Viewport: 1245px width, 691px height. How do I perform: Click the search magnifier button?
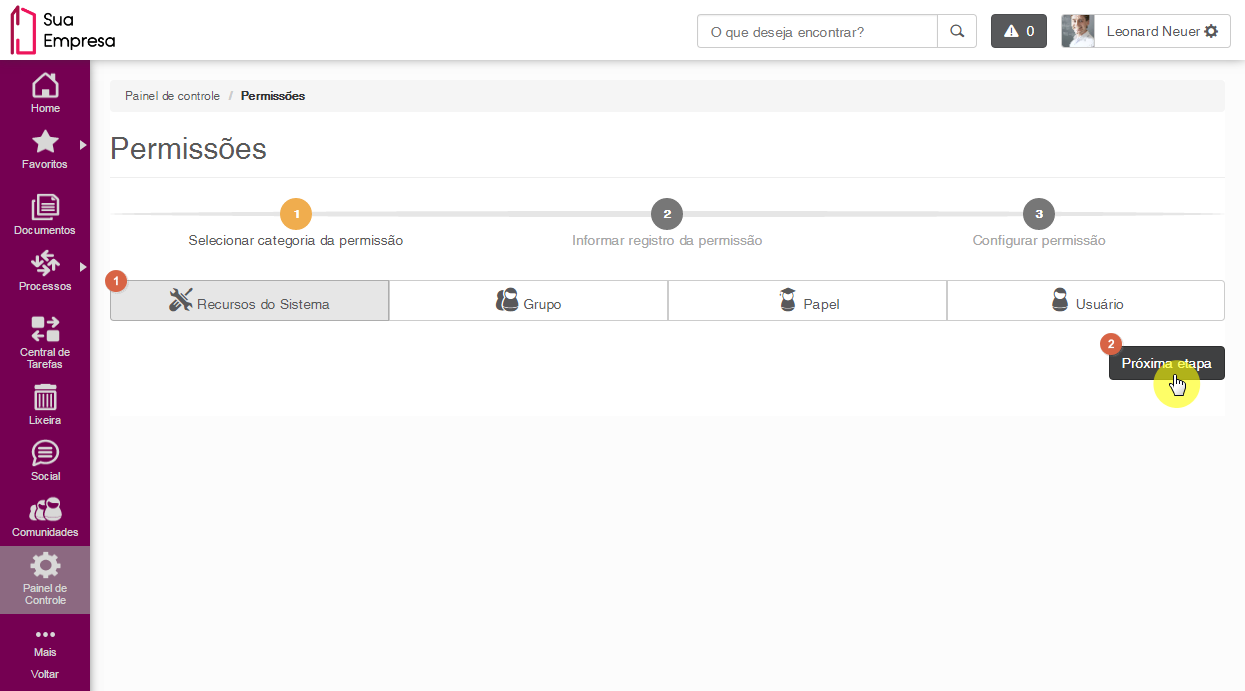pyautogui.click(x=957, y=32)
